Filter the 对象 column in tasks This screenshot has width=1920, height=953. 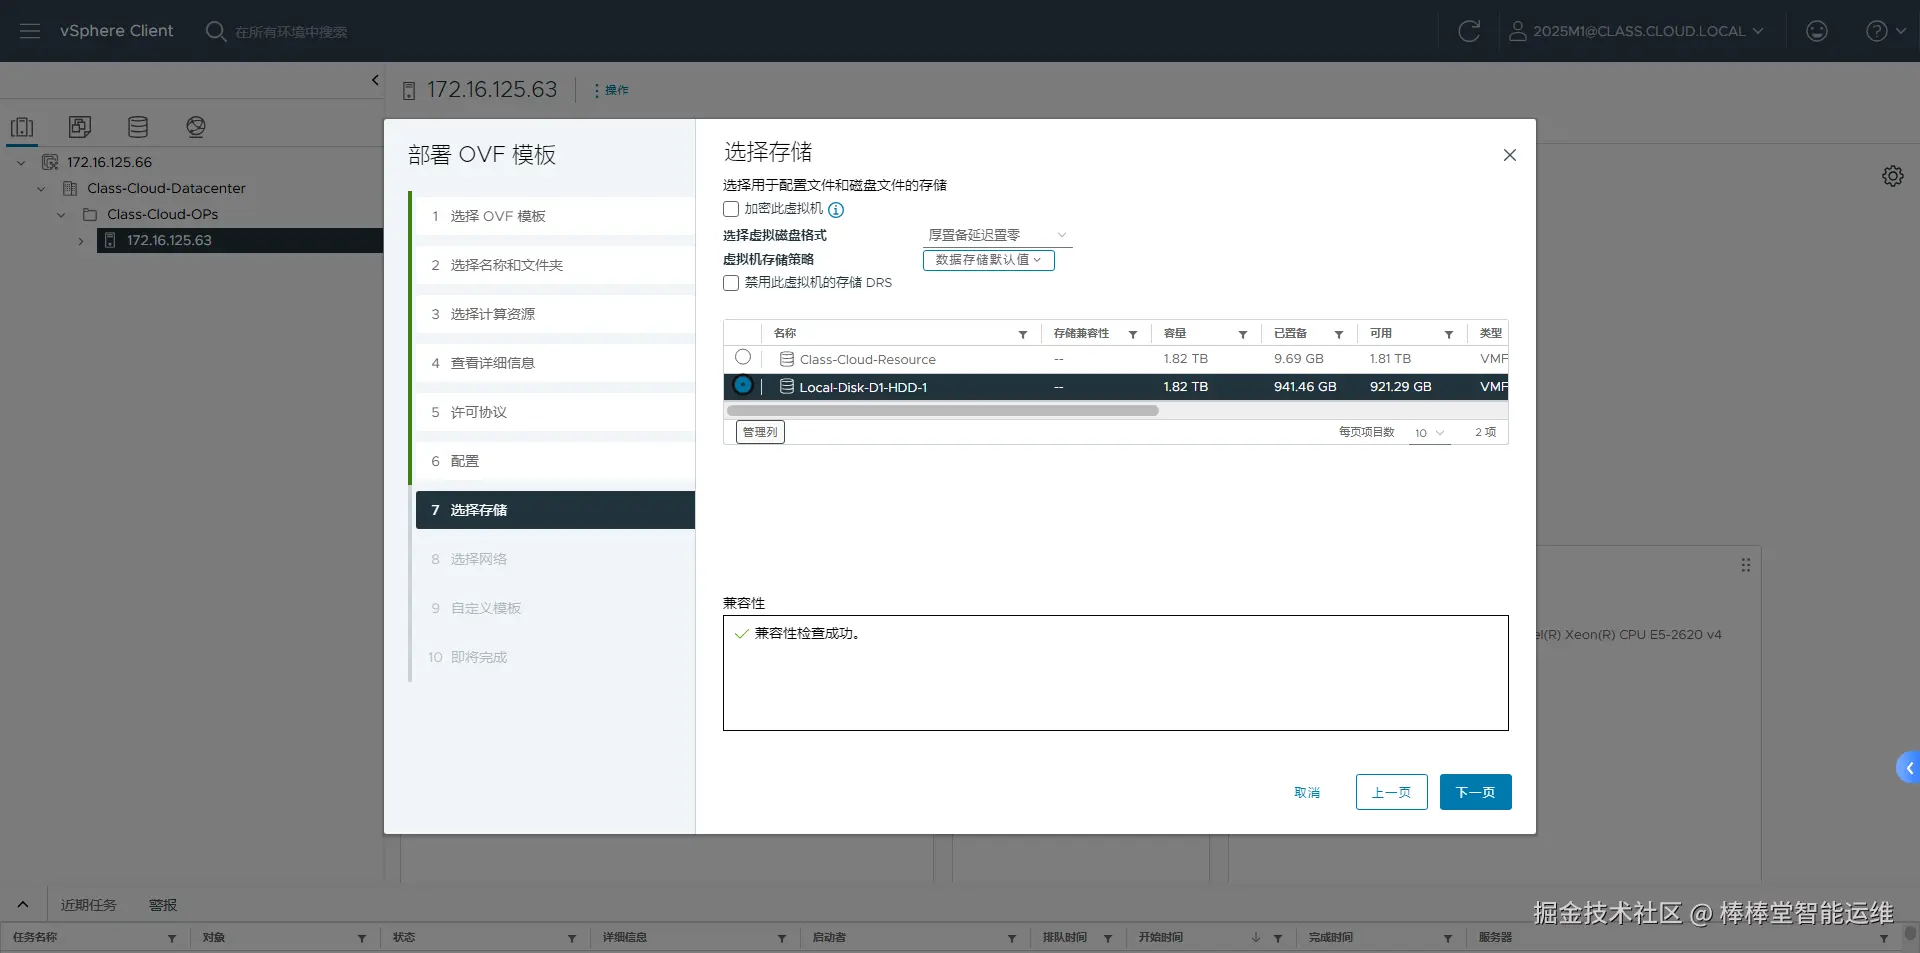(x=362, y=938)
